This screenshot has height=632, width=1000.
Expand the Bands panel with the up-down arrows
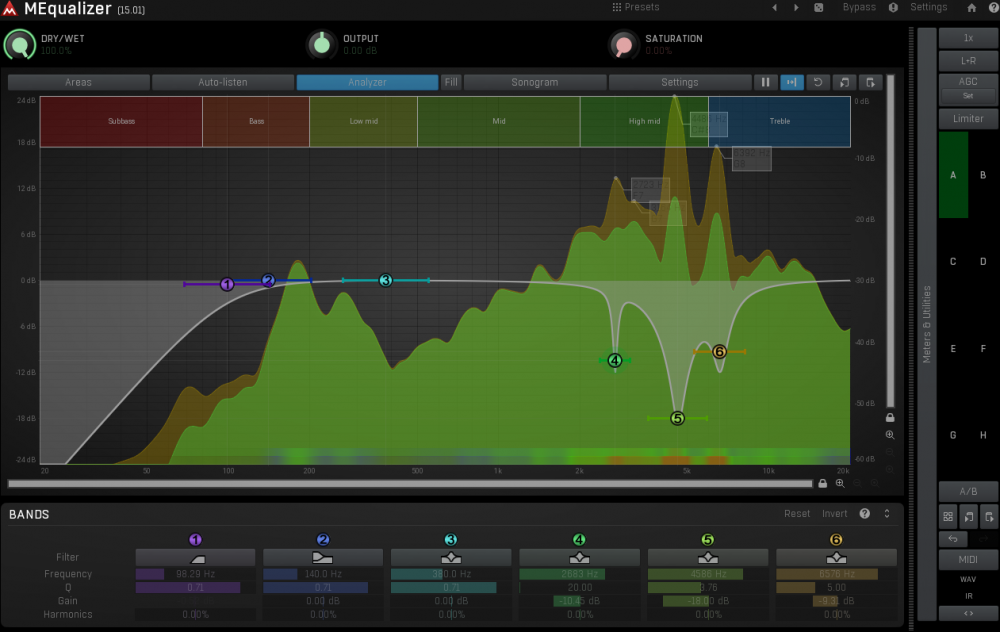coord(886,513)
